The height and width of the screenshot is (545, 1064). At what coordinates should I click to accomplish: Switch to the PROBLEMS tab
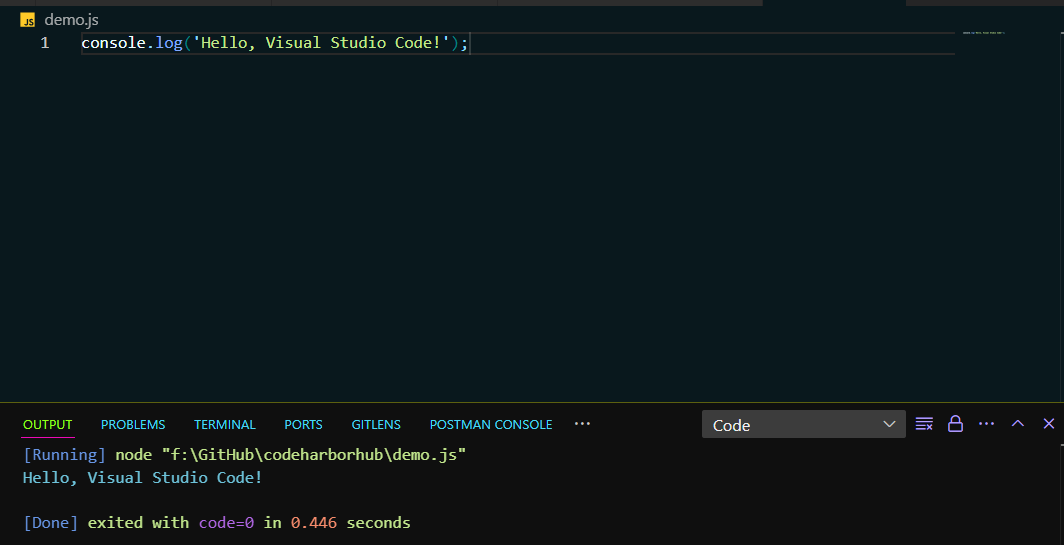coord(133,425)
